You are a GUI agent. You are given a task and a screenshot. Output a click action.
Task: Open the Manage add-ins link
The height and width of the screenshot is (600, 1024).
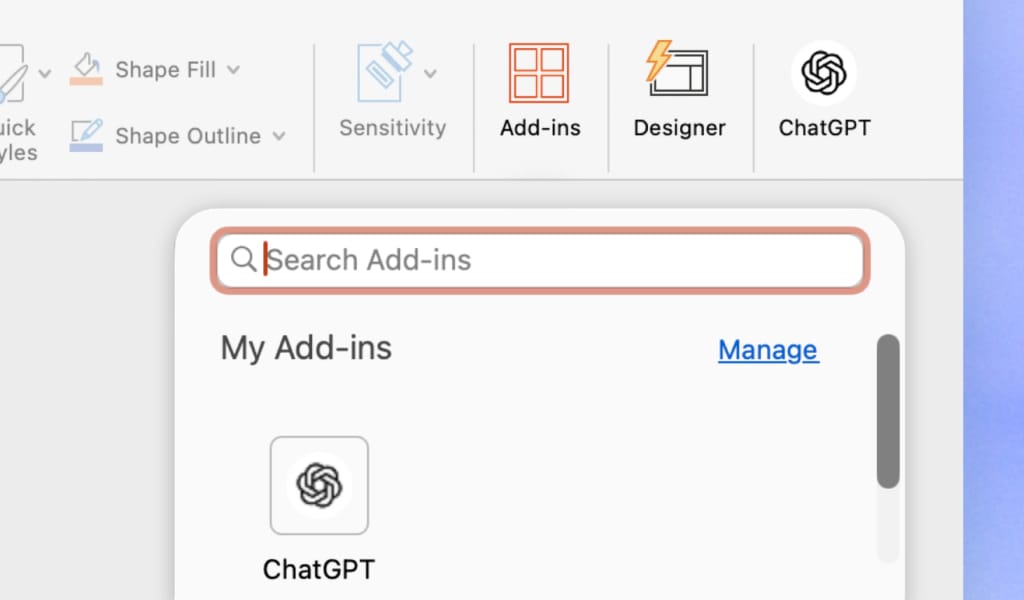point(768,350)
